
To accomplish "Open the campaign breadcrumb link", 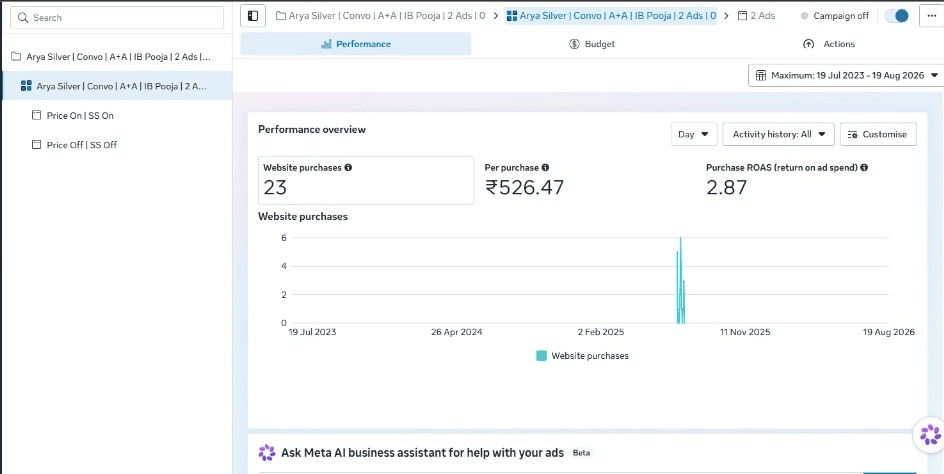I will click(382, 16).
